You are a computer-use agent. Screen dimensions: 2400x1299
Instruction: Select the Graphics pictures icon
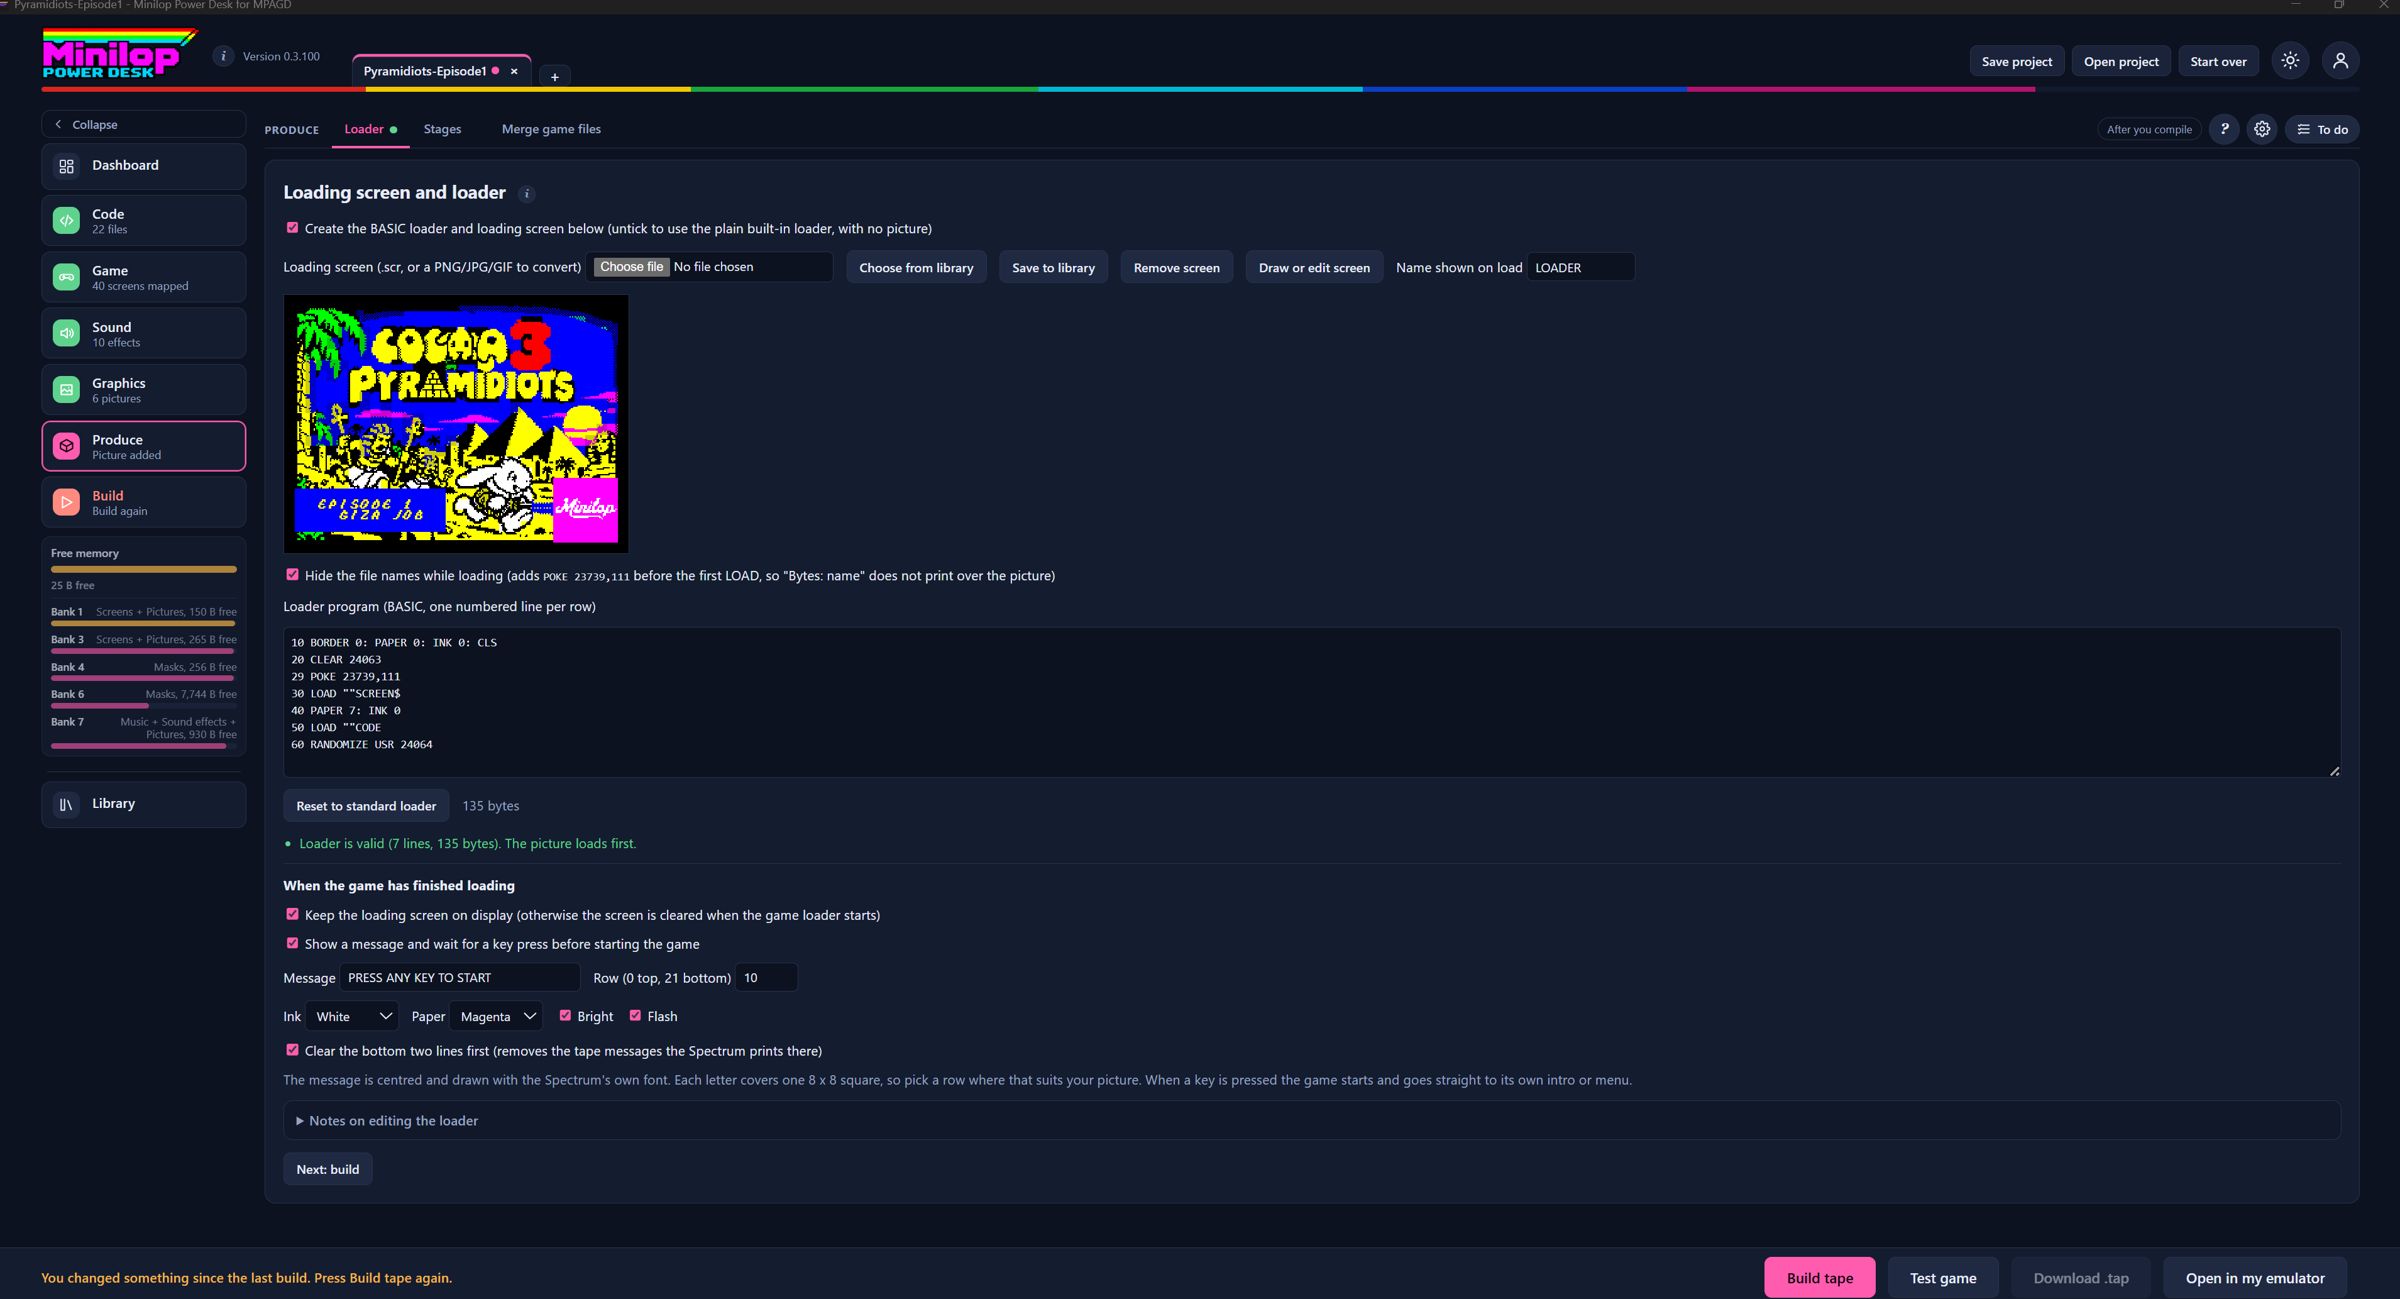[66, 390]
